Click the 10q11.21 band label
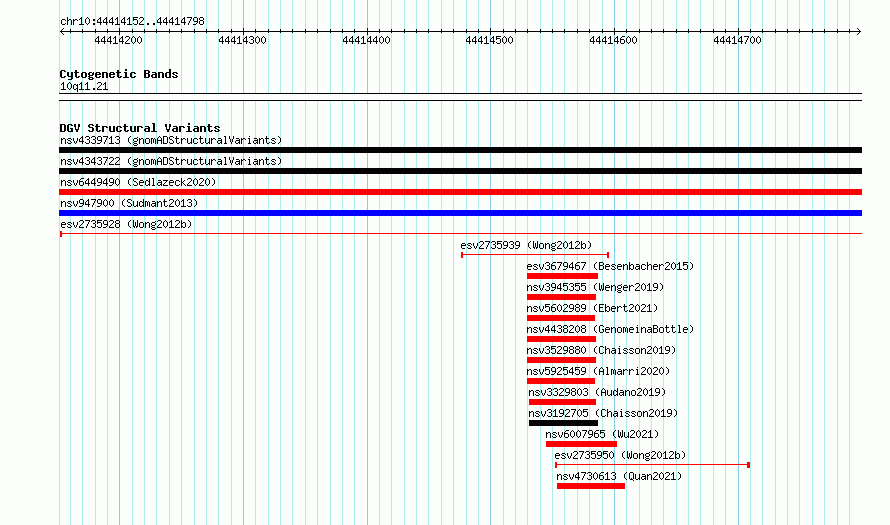This screenshot has height=525, width=890. coord(84,87)
